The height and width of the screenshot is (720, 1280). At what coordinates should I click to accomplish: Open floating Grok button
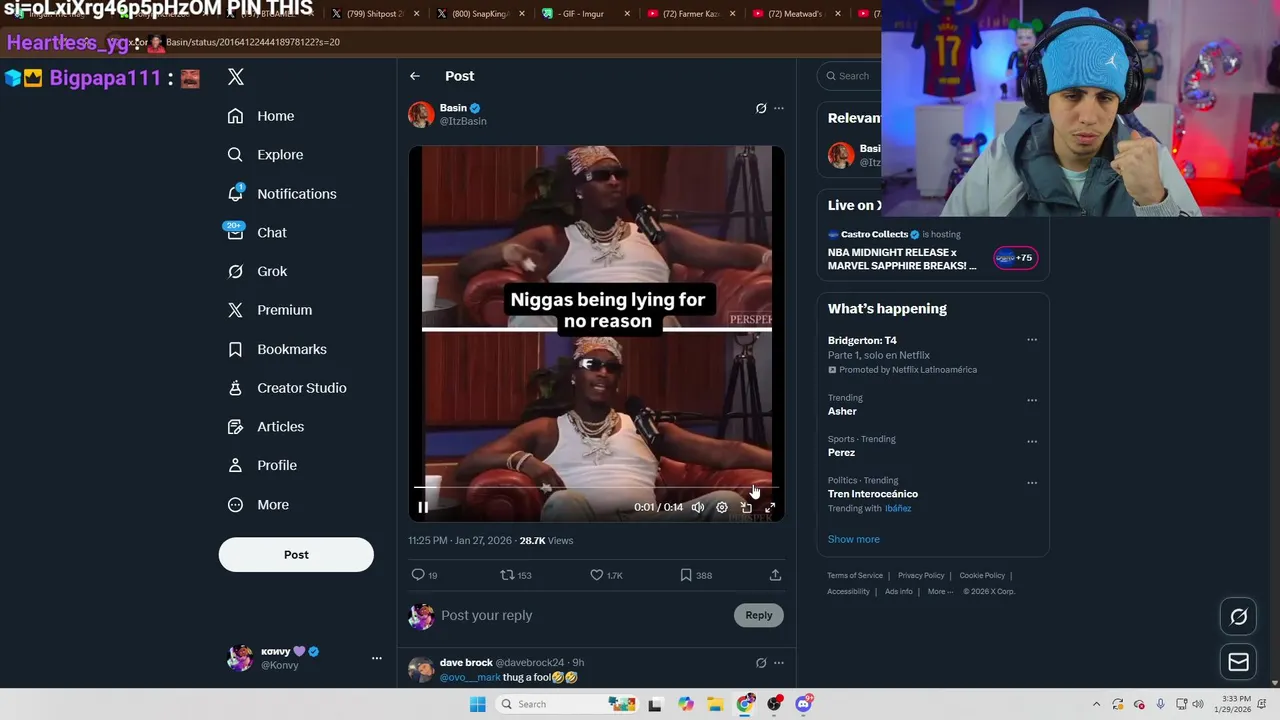point(1239,617)
